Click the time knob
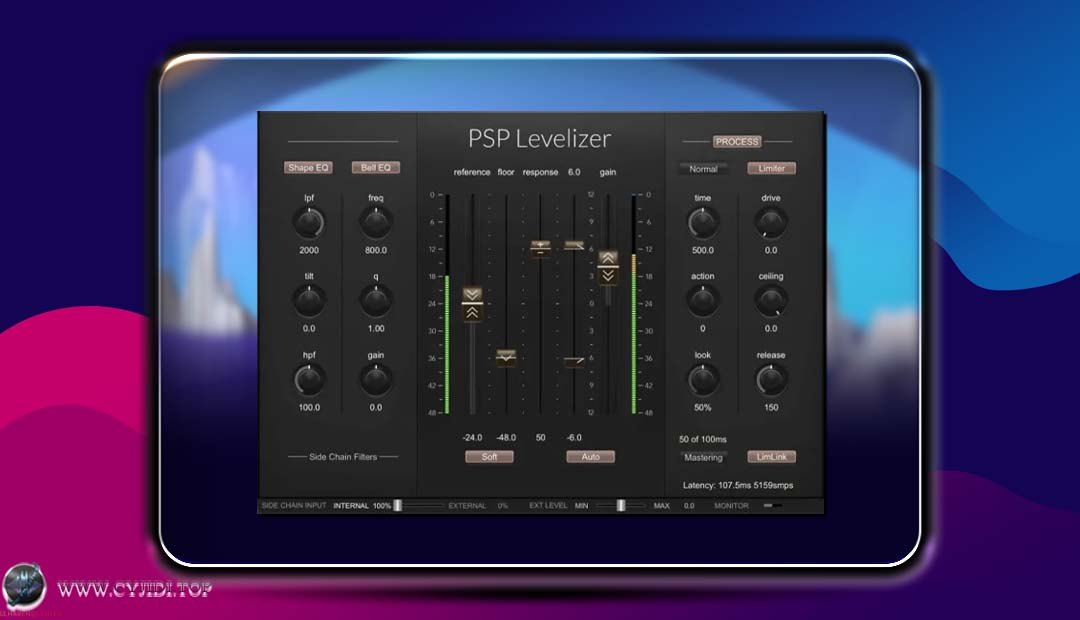Screen dimensions: 1080x620 pos(703,223)
